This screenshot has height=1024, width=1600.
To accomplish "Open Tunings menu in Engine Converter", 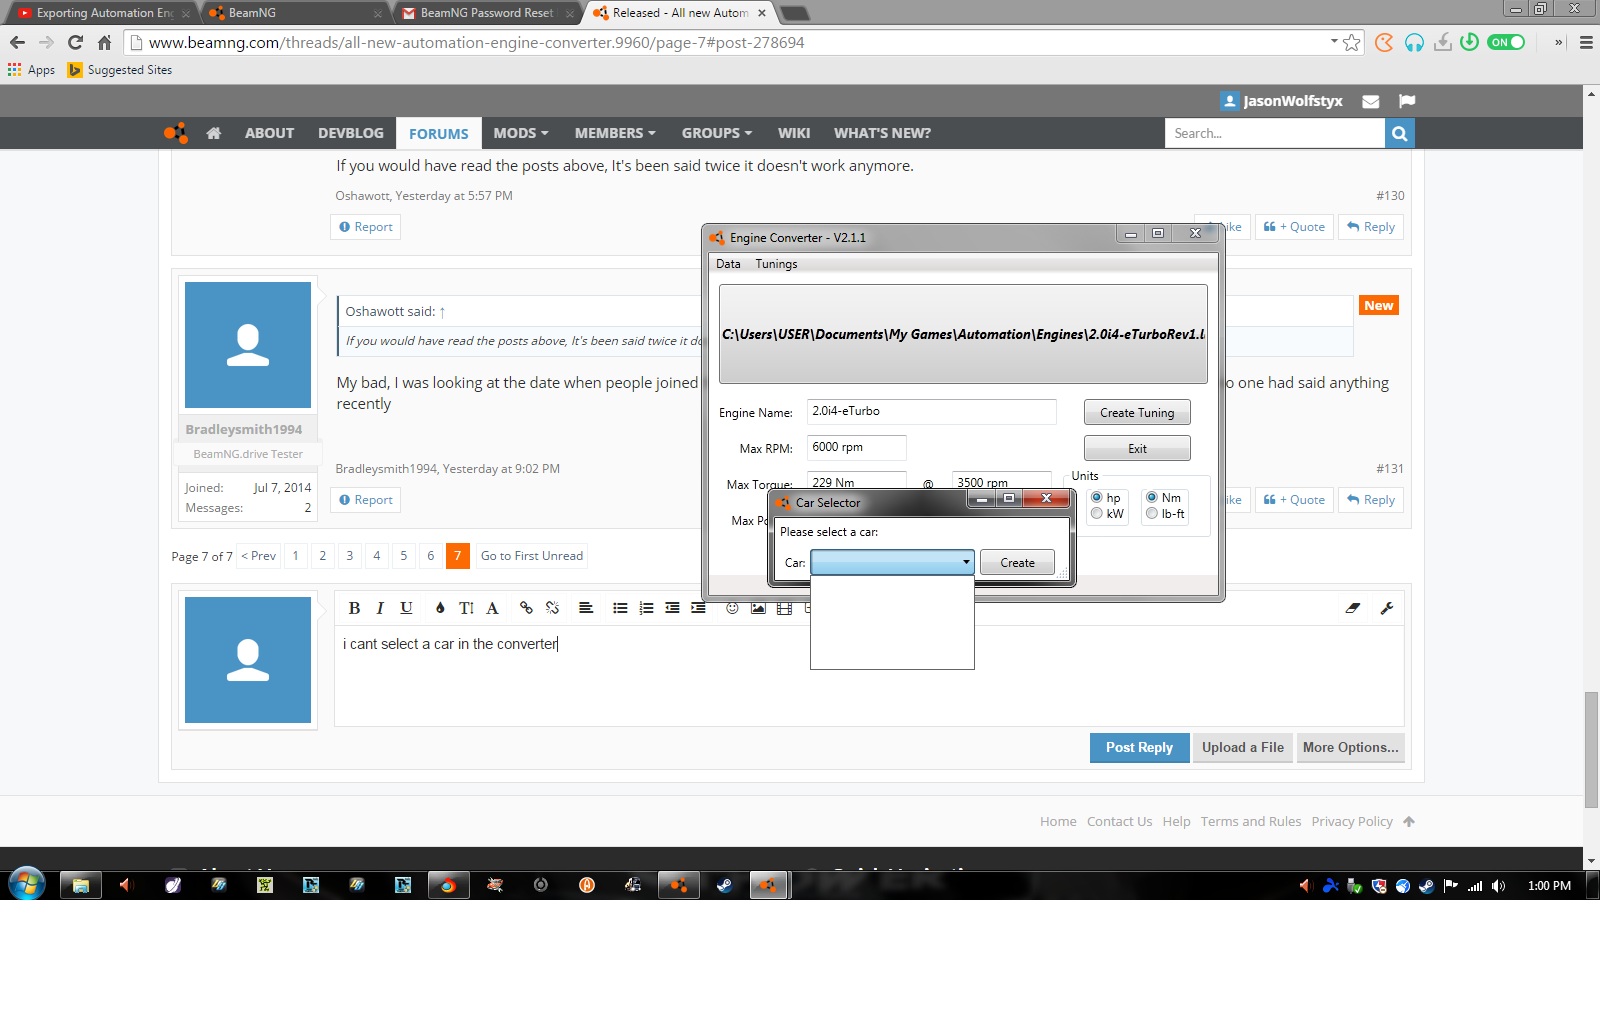I will coord(776,264).
